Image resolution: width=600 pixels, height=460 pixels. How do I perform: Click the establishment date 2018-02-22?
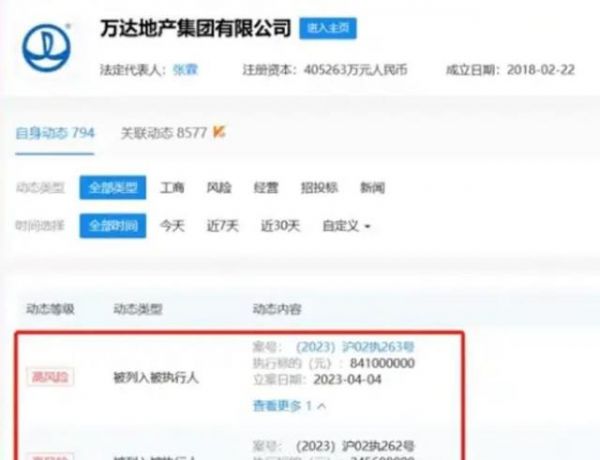(x=541, y=70)
